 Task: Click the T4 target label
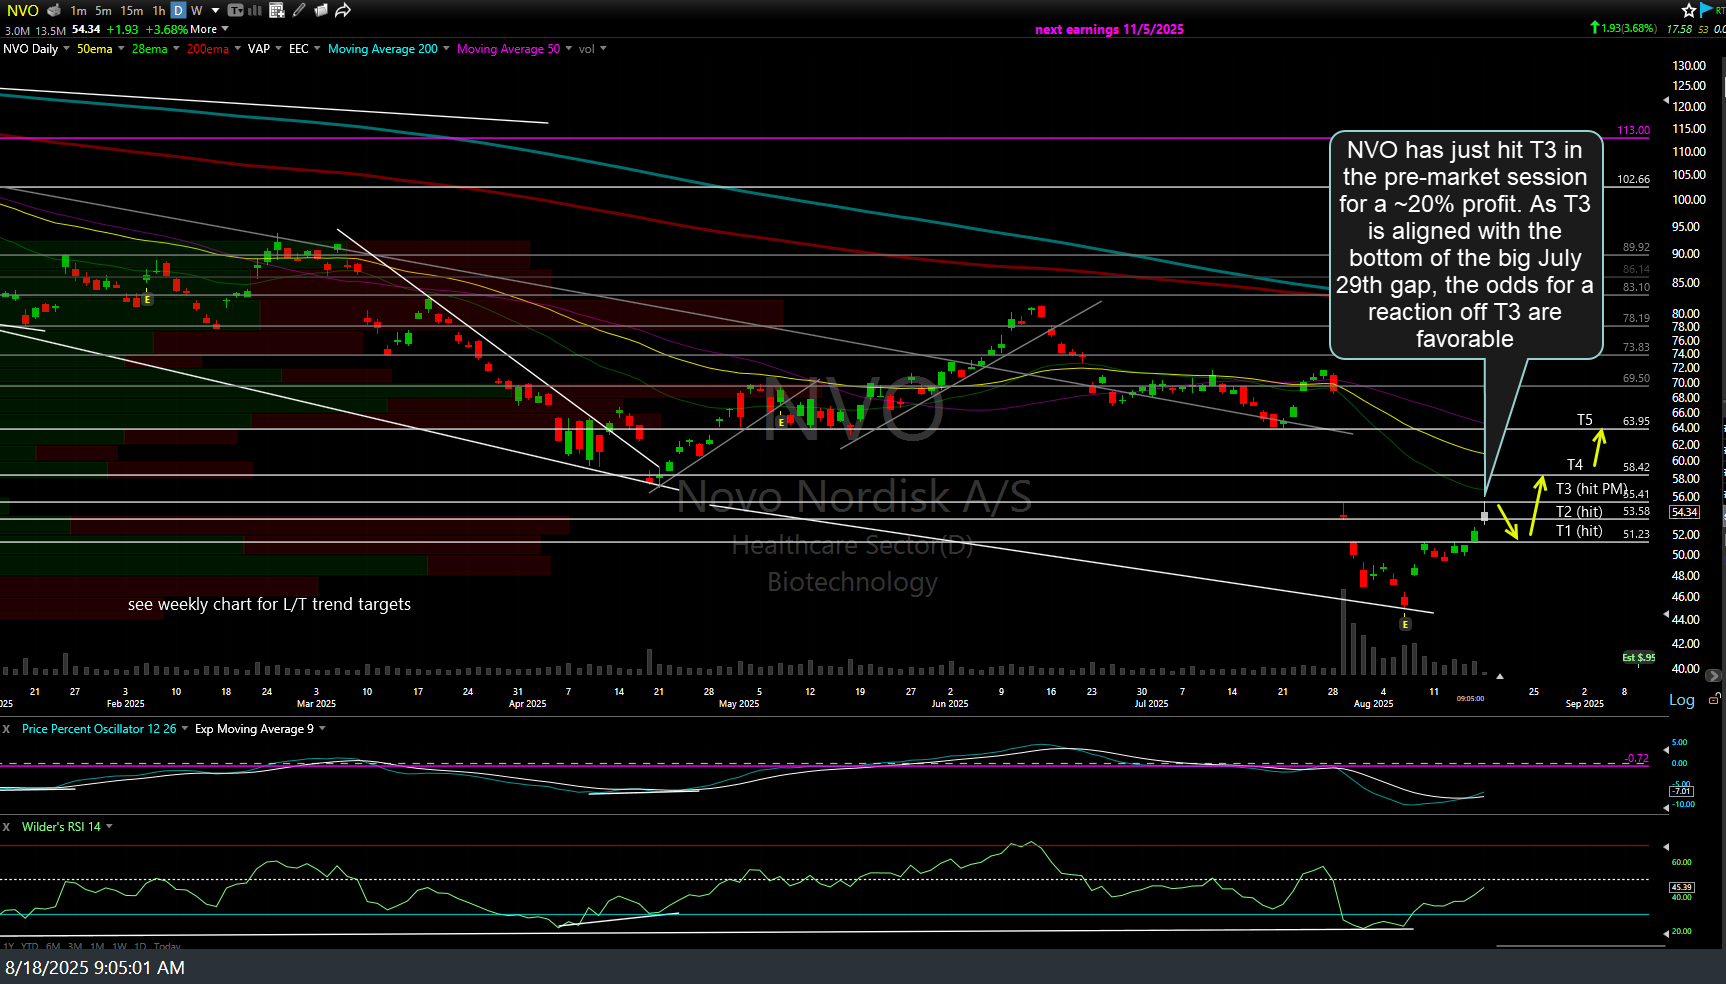click(1575, 465)
